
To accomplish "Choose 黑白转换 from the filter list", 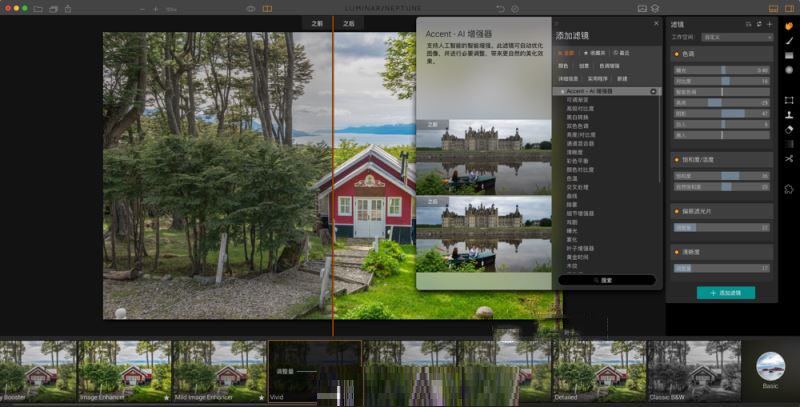I will coord(579,117).
